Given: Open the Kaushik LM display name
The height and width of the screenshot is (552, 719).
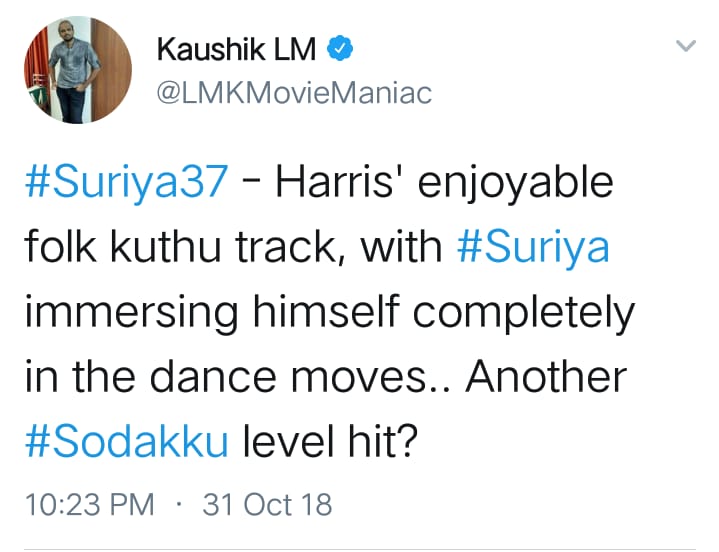Looking at the screenshot, I should (237, 49).
